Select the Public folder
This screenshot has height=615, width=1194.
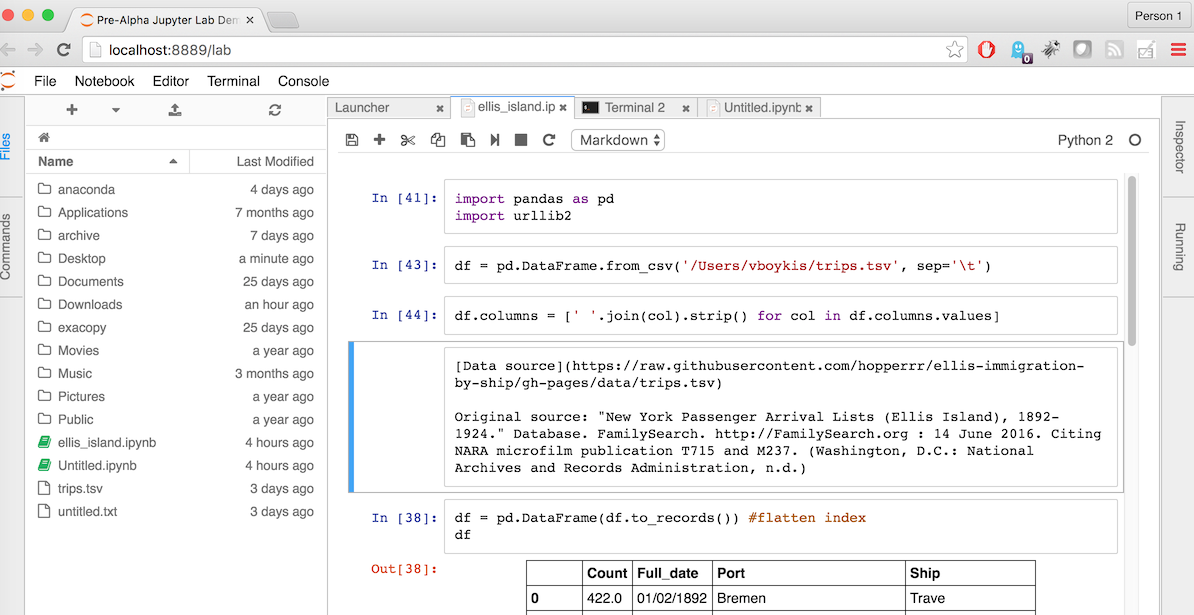175,419
